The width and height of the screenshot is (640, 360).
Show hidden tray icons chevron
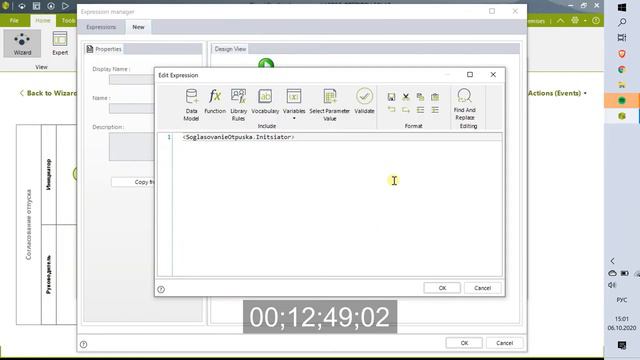click(x=612, y=261)
